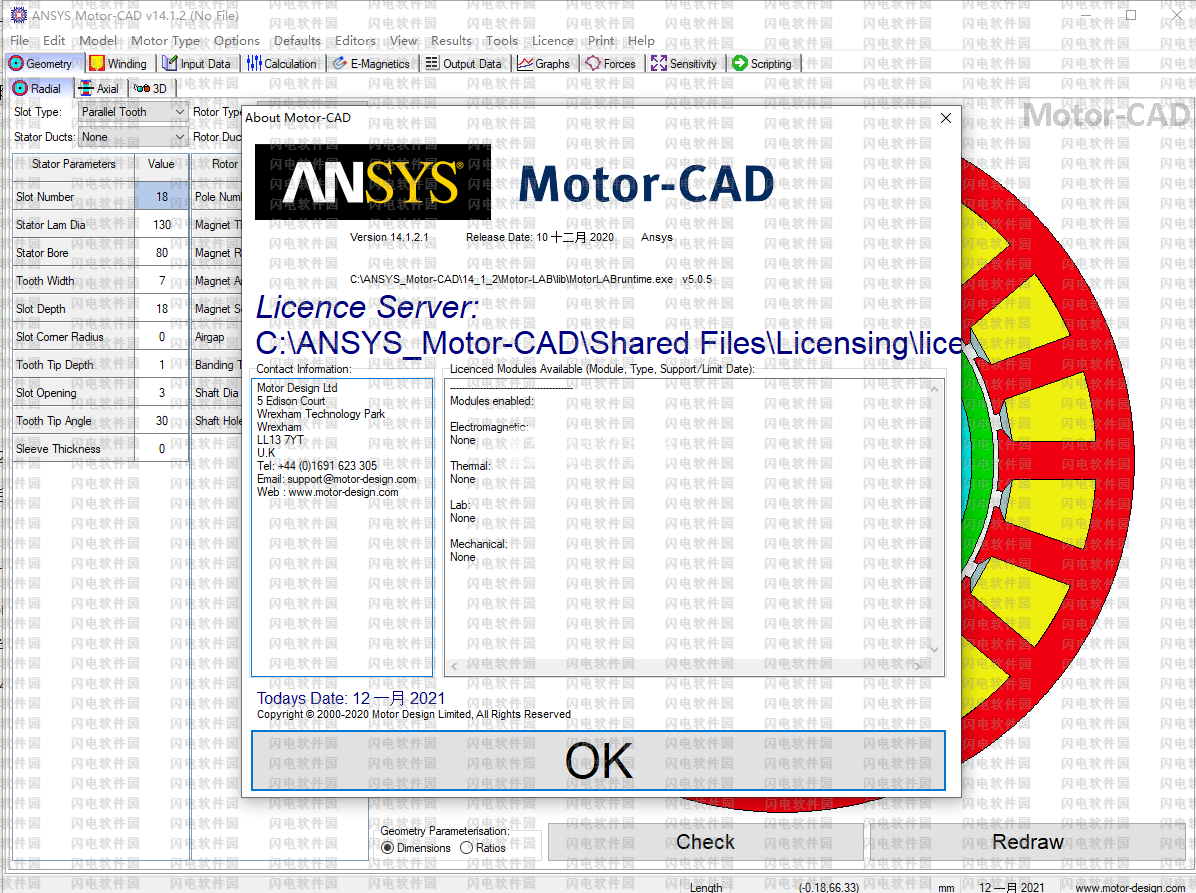Viewport: 1196px width, 893px height.
Task: Close the About Motor-CAD dialog
Action: 946,118
